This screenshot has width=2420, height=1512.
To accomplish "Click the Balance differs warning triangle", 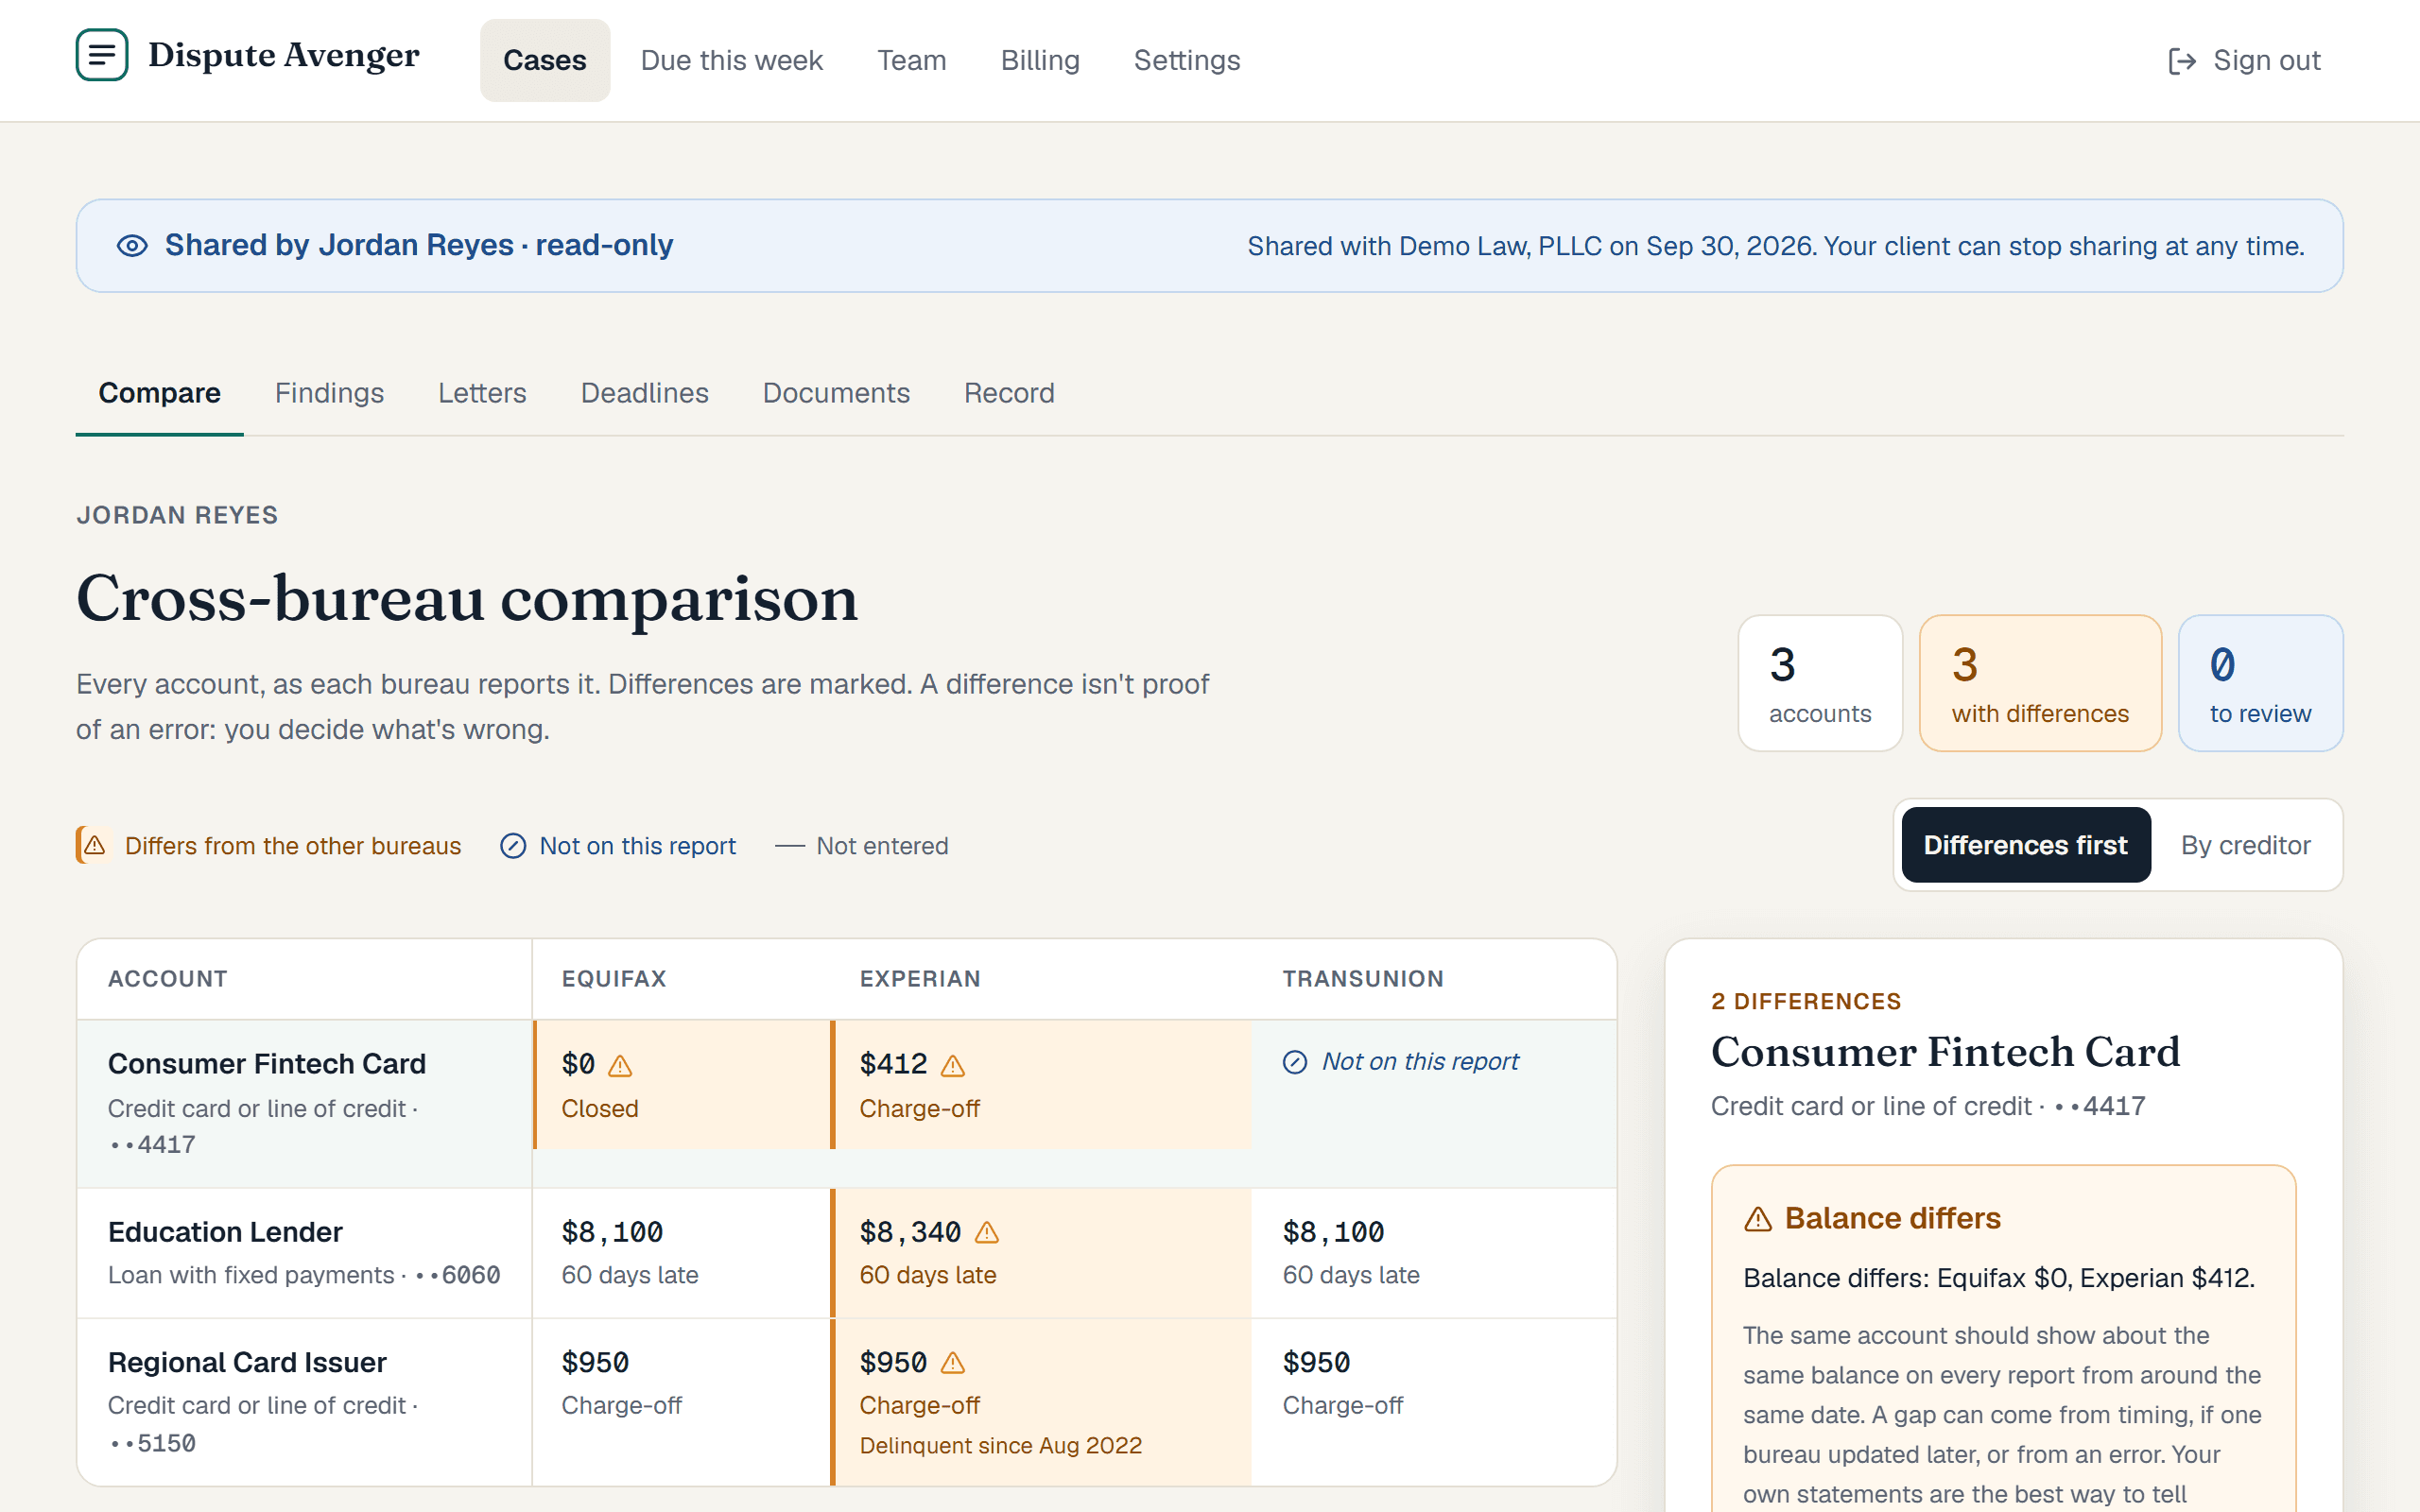I will click(1758, 1219).
